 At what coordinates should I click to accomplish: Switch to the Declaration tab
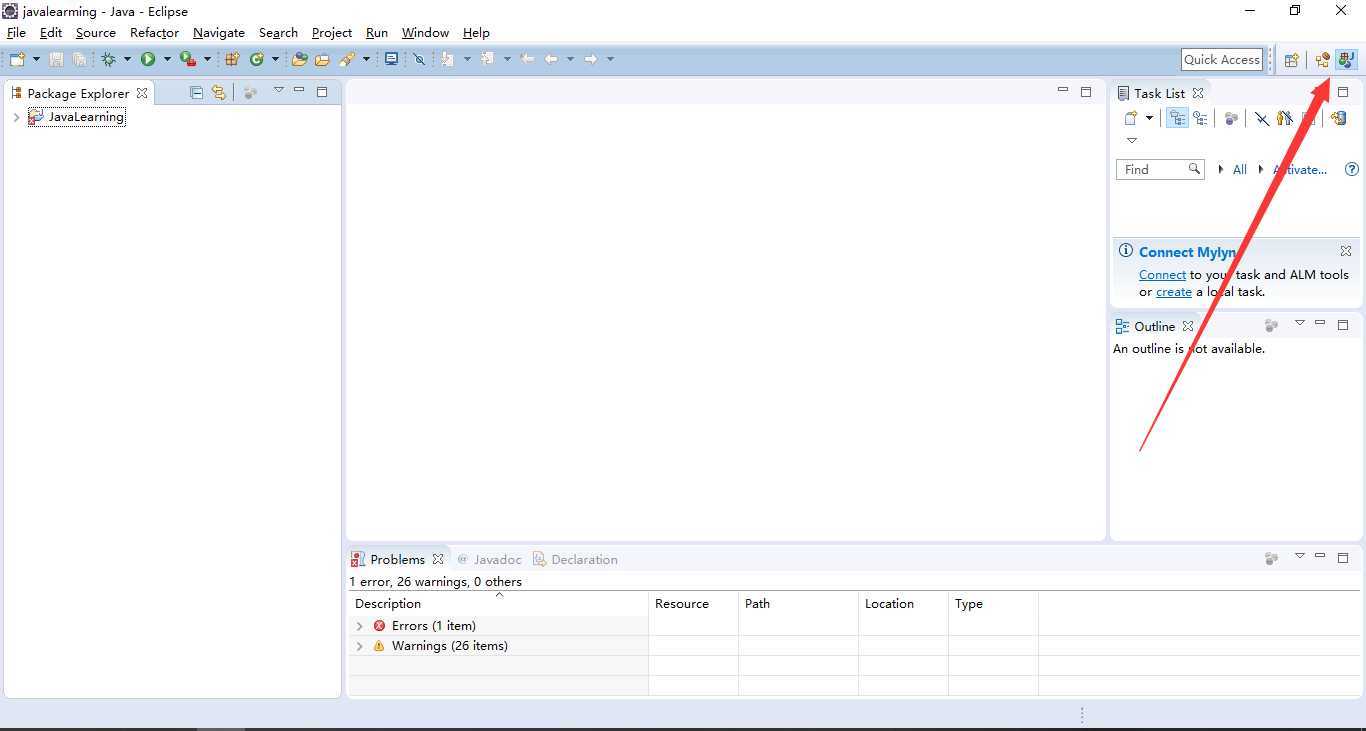point(575,559)
